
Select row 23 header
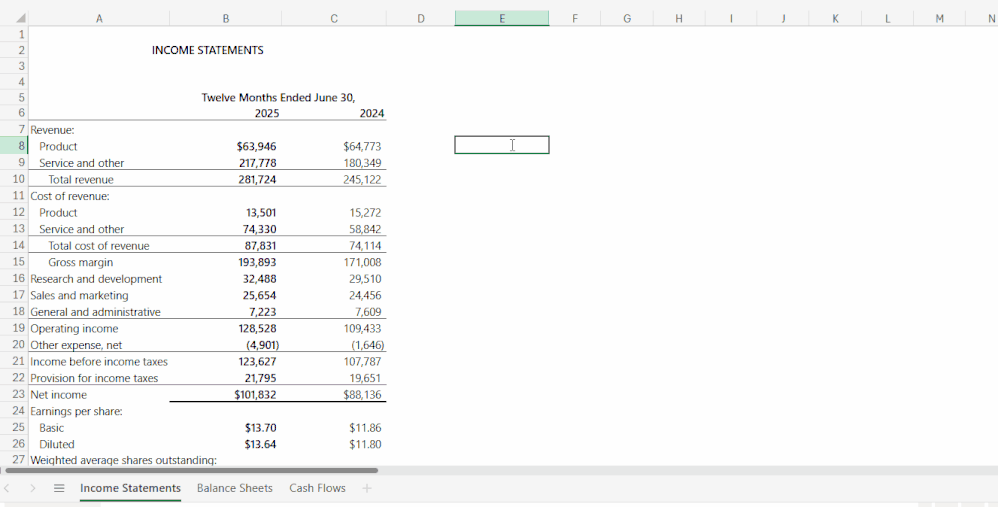pyautogui.click(x=14, y=394)
